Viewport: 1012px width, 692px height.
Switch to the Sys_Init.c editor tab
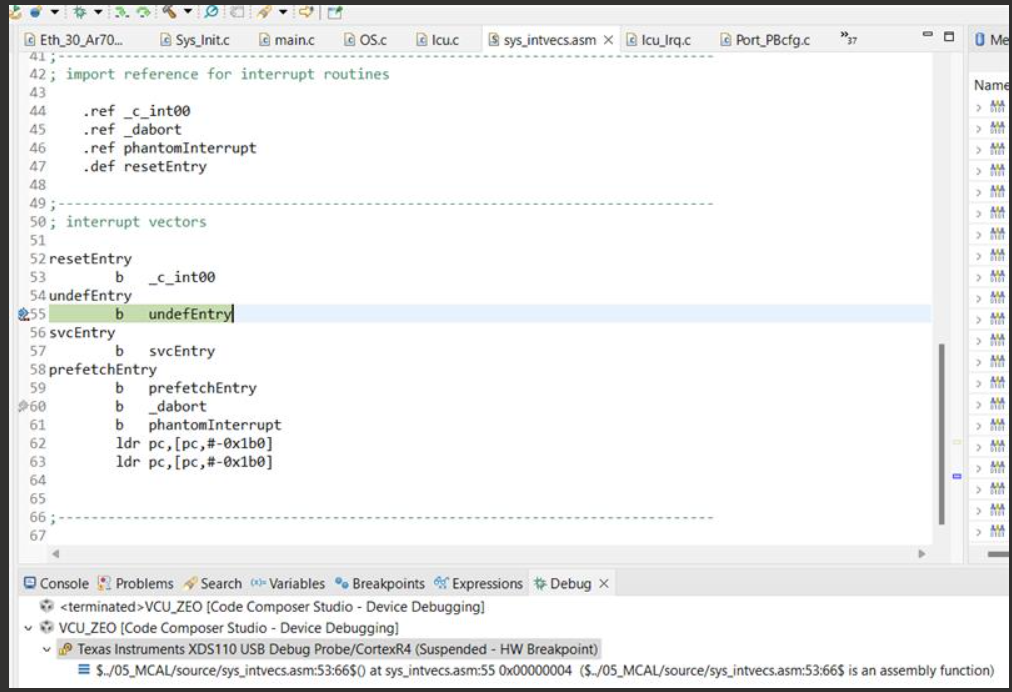click(x=194, y=40)
